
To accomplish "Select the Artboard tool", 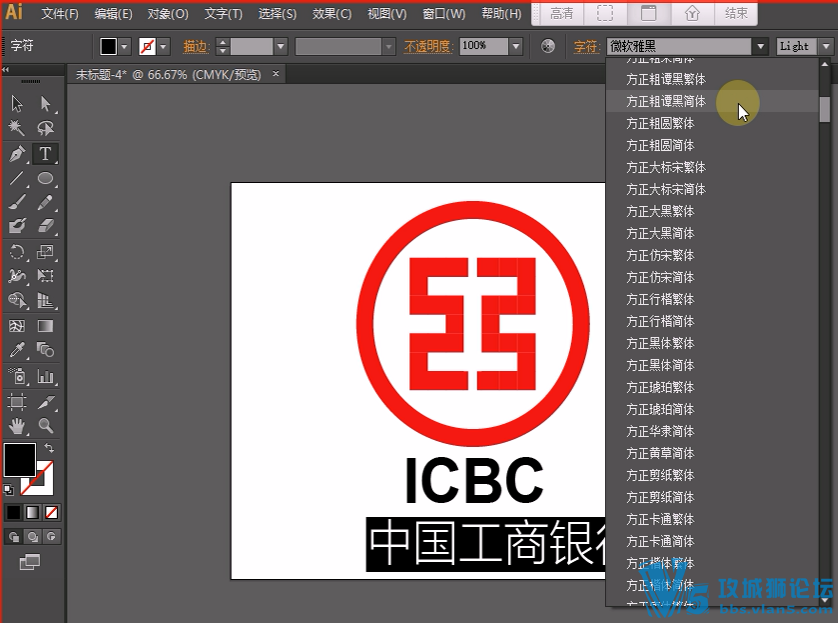I will 17,402.
